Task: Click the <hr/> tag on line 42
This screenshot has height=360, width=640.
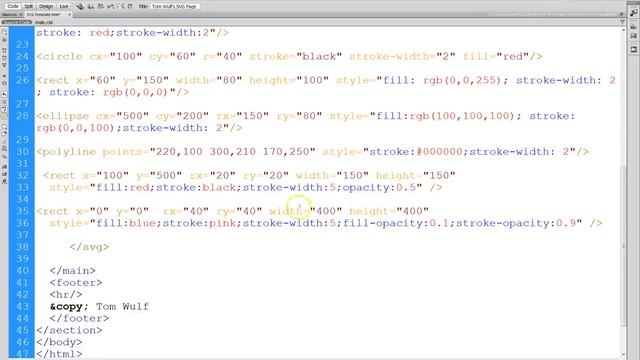Action: click(66, 294)
